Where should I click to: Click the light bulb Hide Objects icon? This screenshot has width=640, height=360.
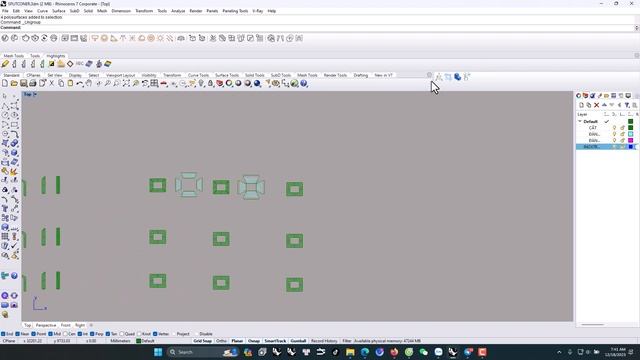click(x=201, y=83)
